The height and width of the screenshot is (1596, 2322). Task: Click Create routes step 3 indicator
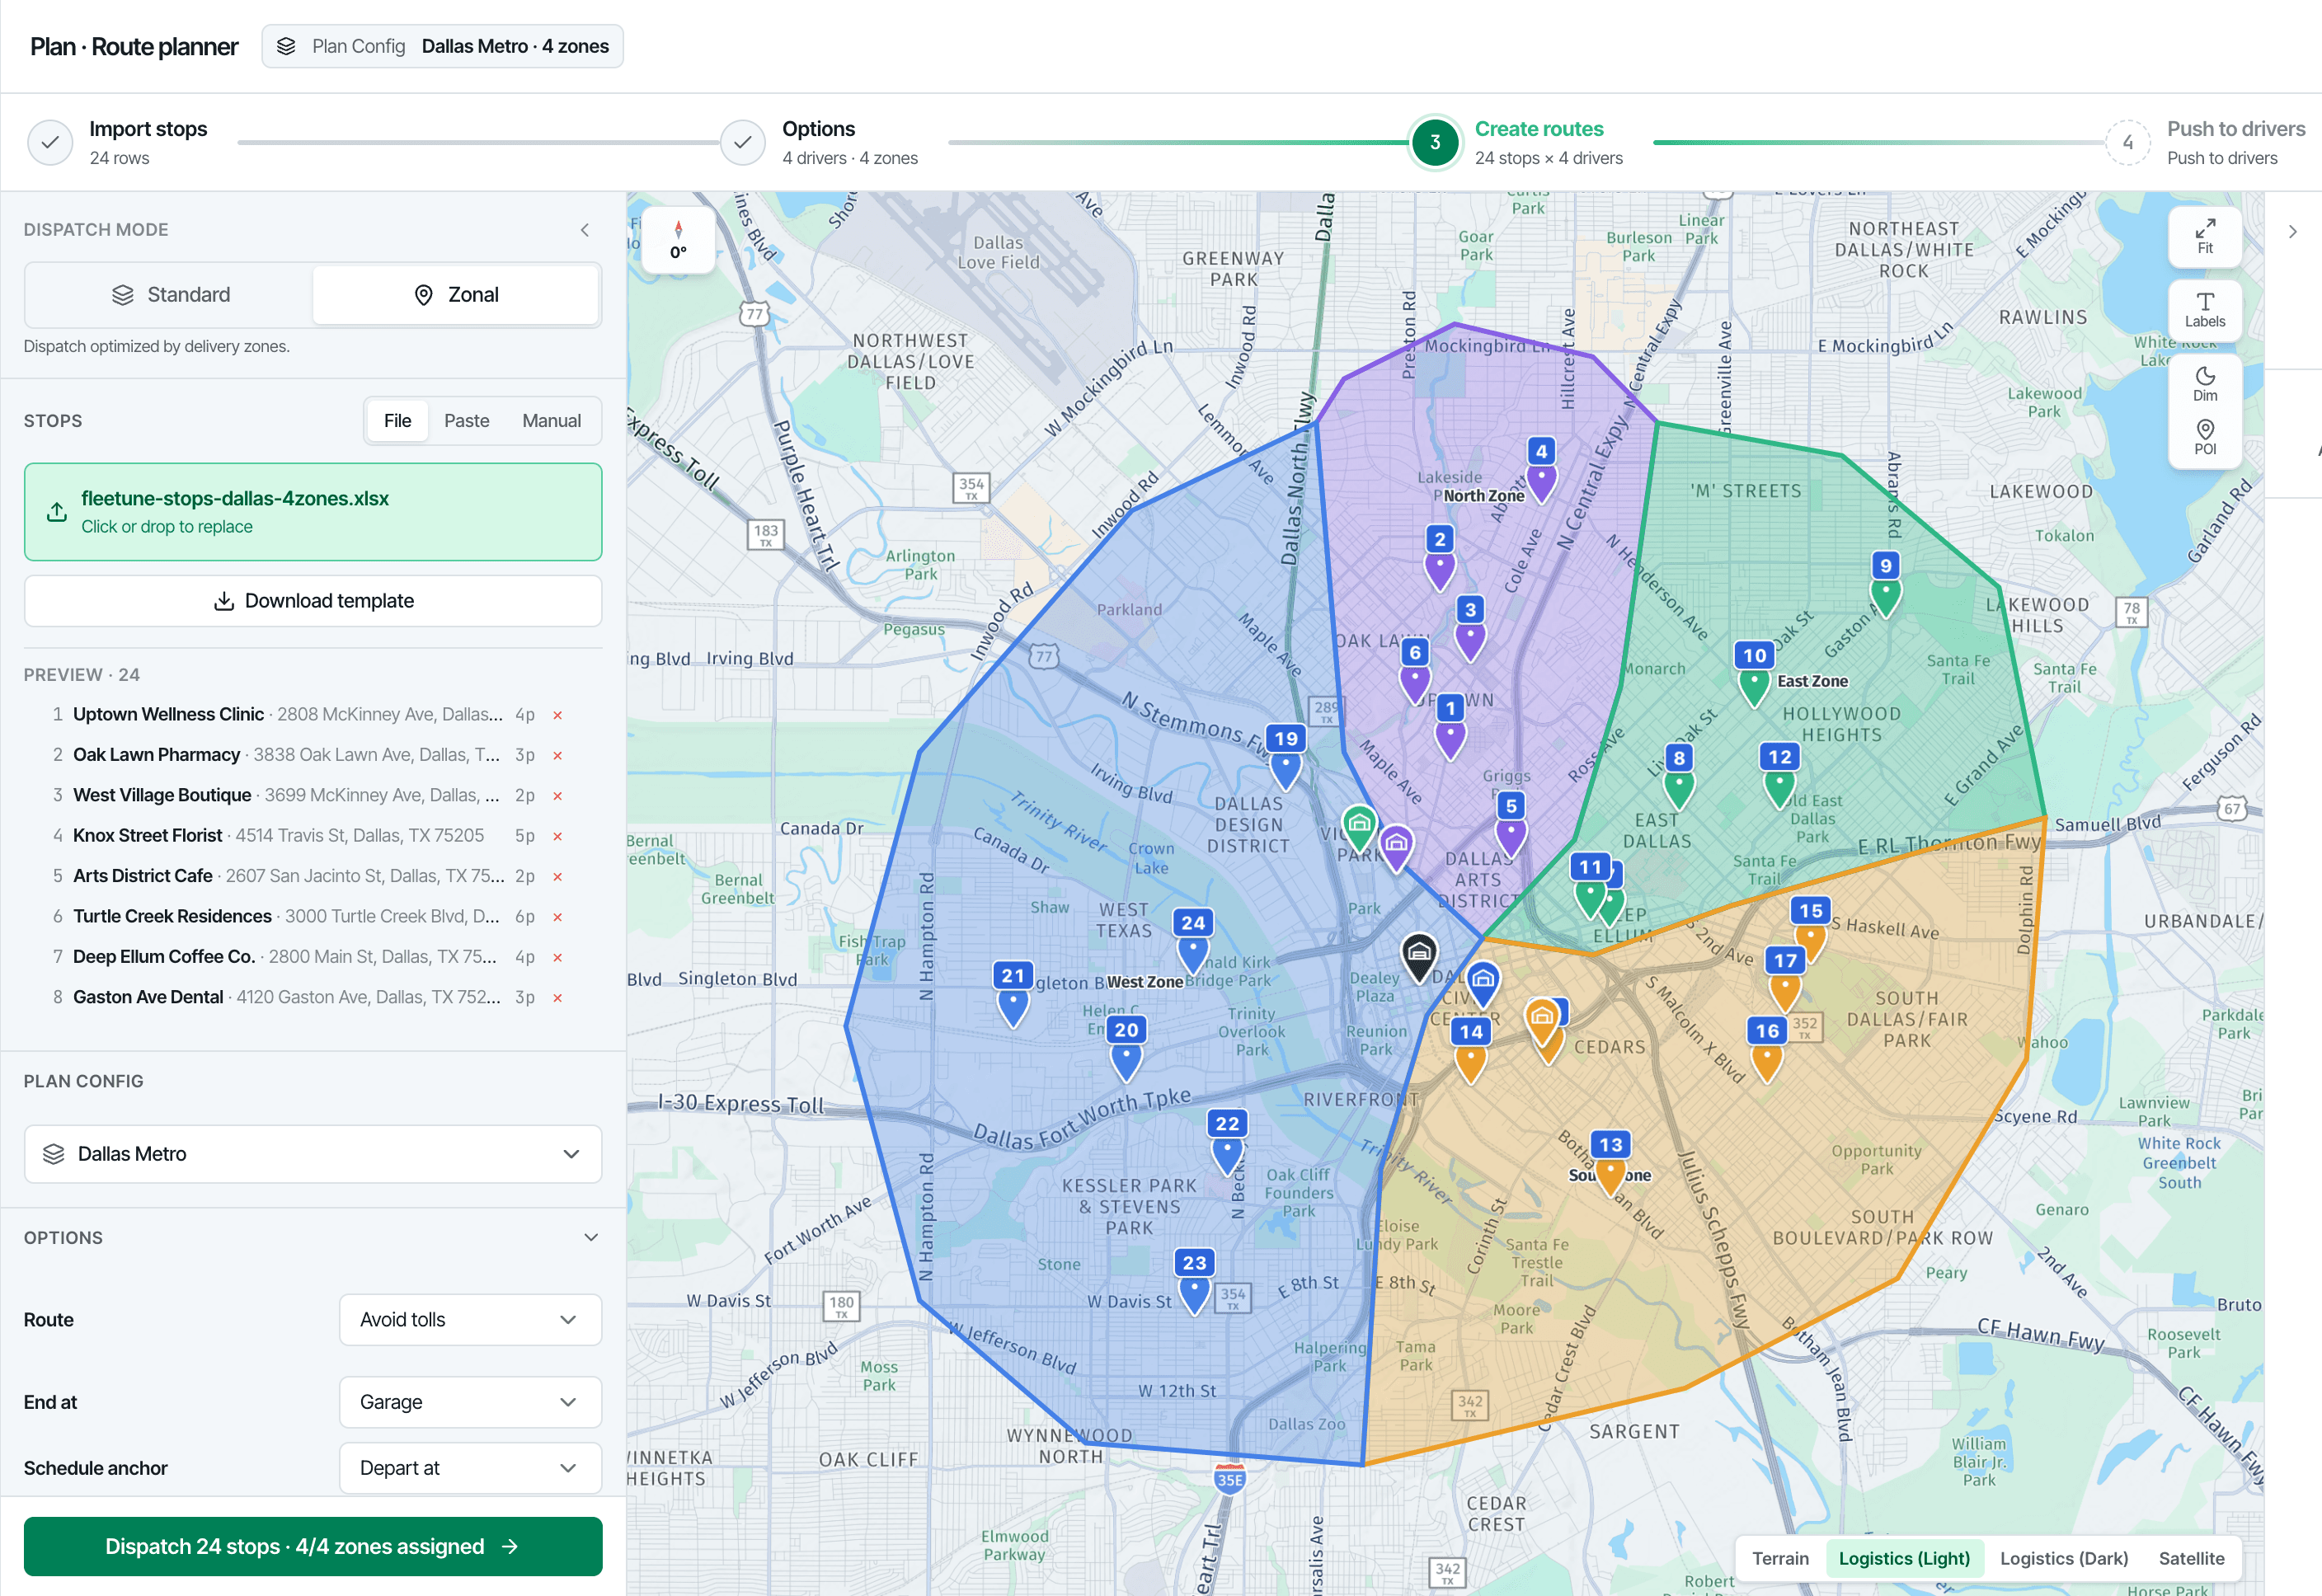coord(1434,142)
